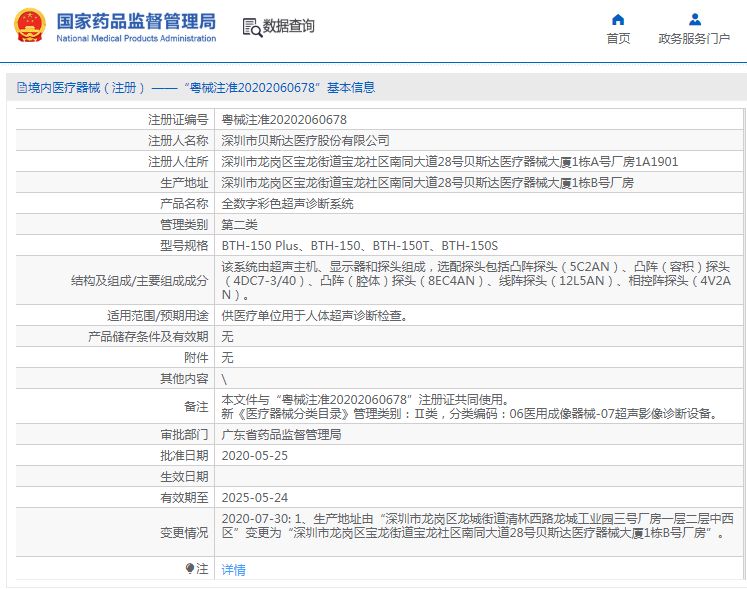The image size is (747, 590).
Task: Click remark line 本文件与 注册证共同使用
Action: [x=366, y=399]
